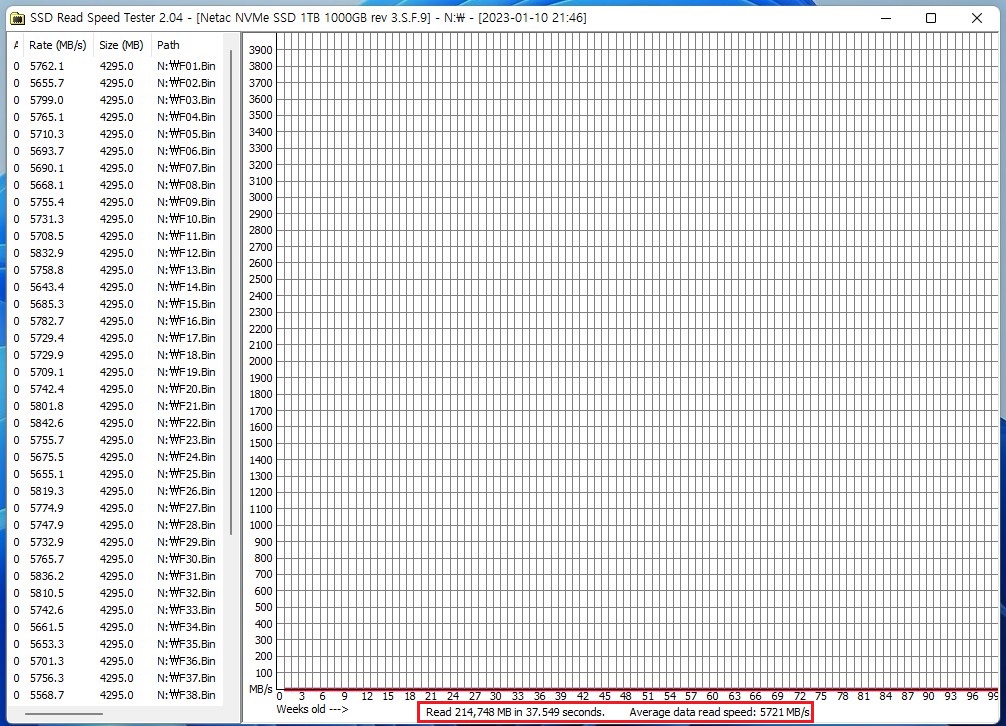Click the 'Average data read speed: 5721 MB/s' status text
This screenshot has height=726, width=1006.
click(x=719, y=712)
